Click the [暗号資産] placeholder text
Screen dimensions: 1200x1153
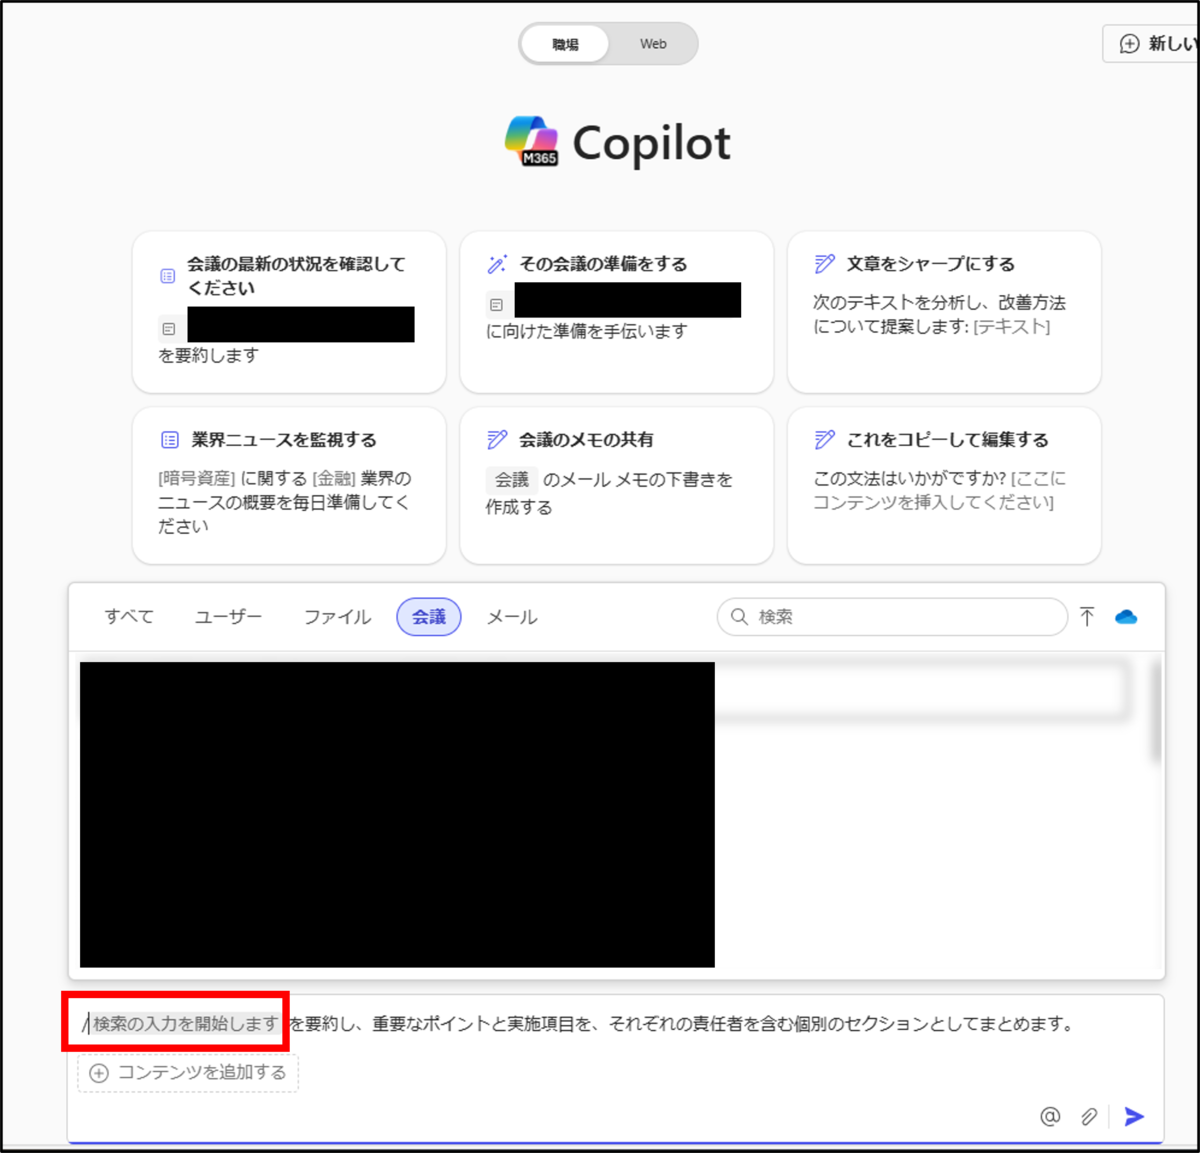(x=197, y=479)
